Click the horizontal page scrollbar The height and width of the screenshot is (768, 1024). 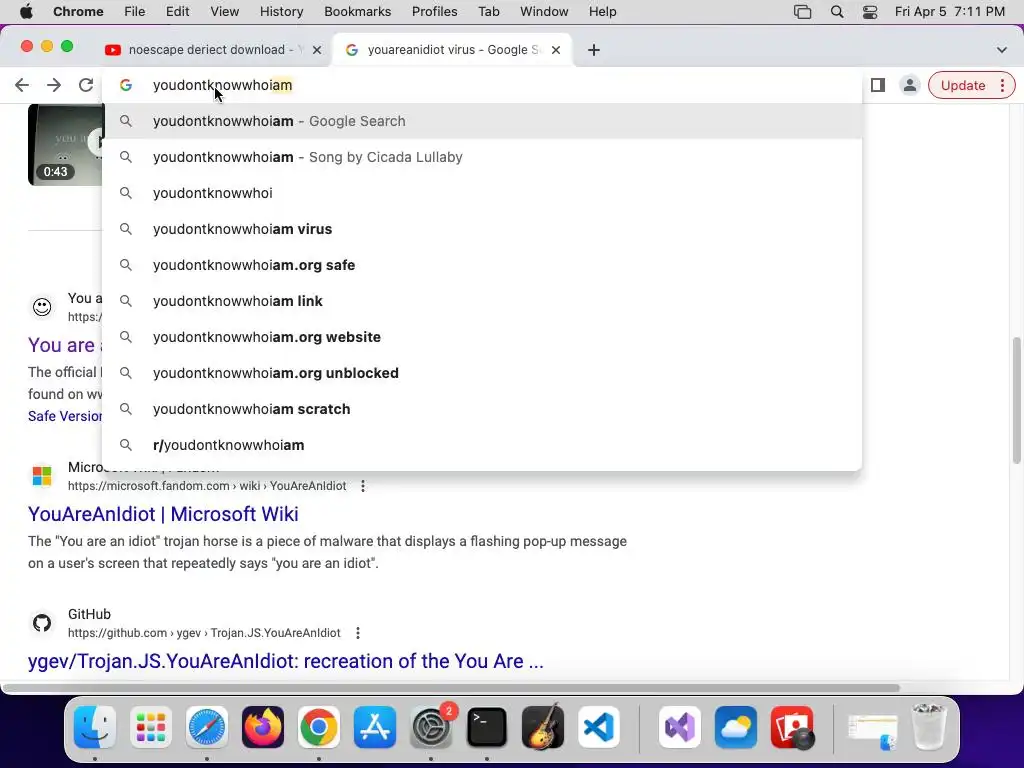pyautogui.click(x=451, y=688)
